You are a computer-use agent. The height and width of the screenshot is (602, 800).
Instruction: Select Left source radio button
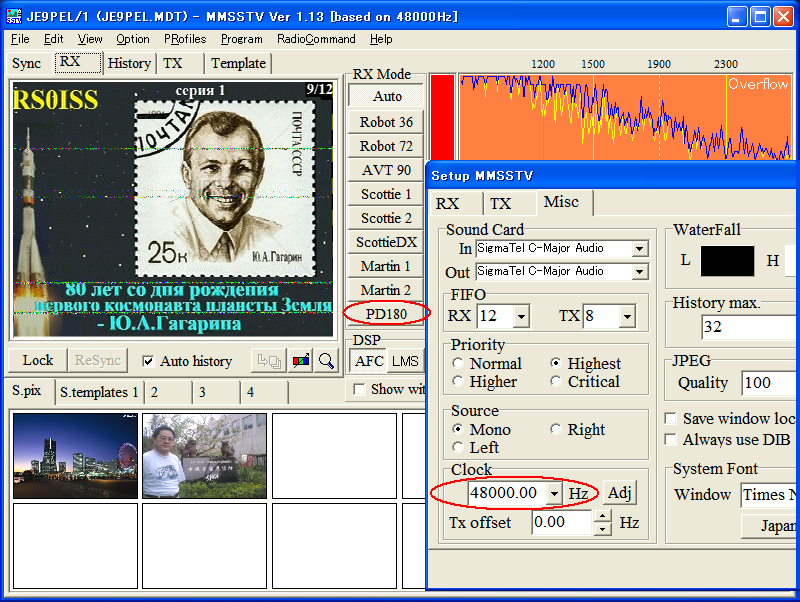[458, 447]
